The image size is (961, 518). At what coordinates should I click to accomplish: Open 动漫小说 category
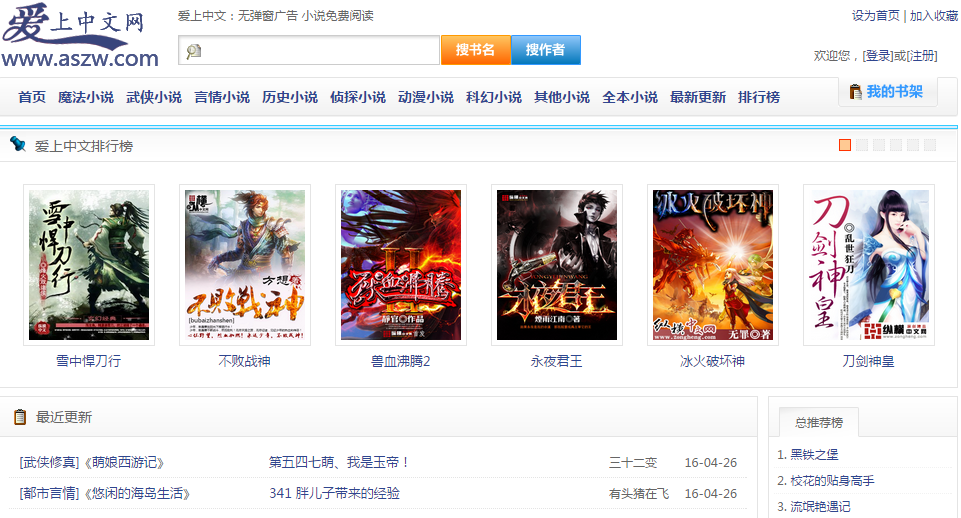(426, 97)
